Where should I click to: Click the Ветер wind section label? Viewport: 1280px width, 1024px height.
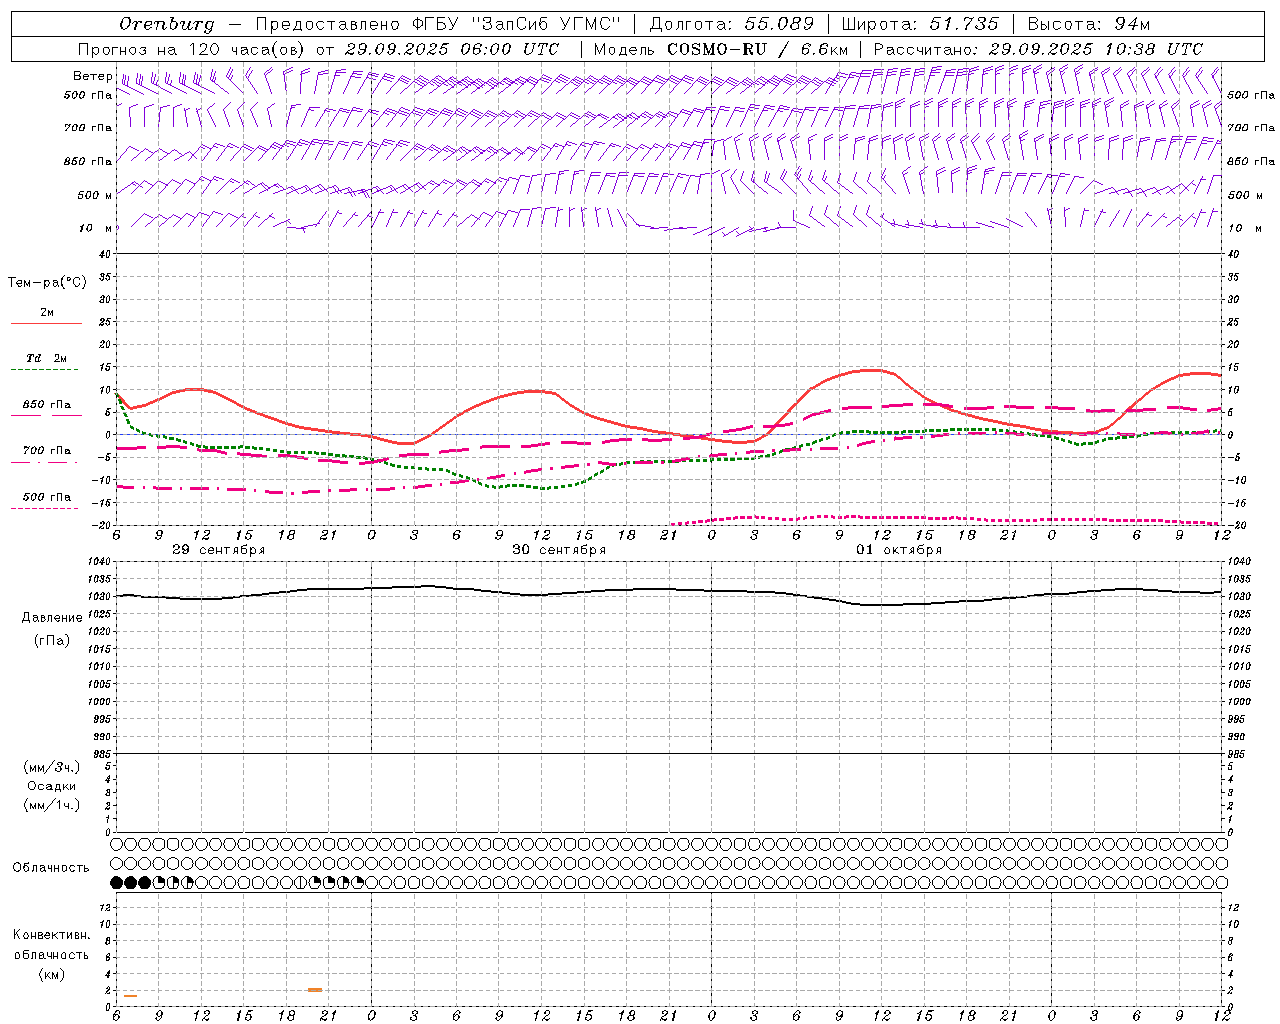[92, 76]
